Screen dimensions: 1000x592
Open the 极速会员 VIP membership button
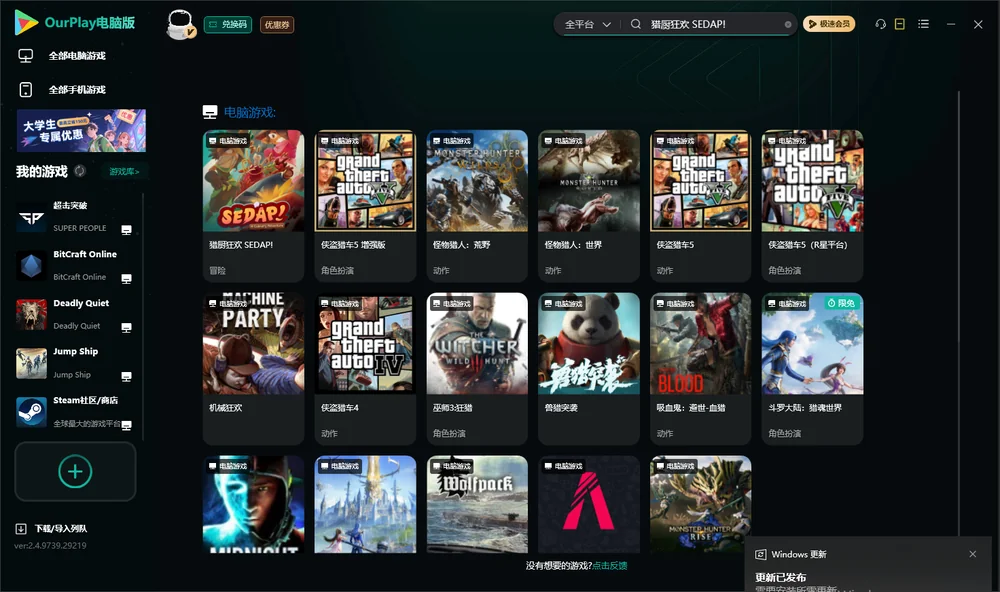tap(829, 24)
